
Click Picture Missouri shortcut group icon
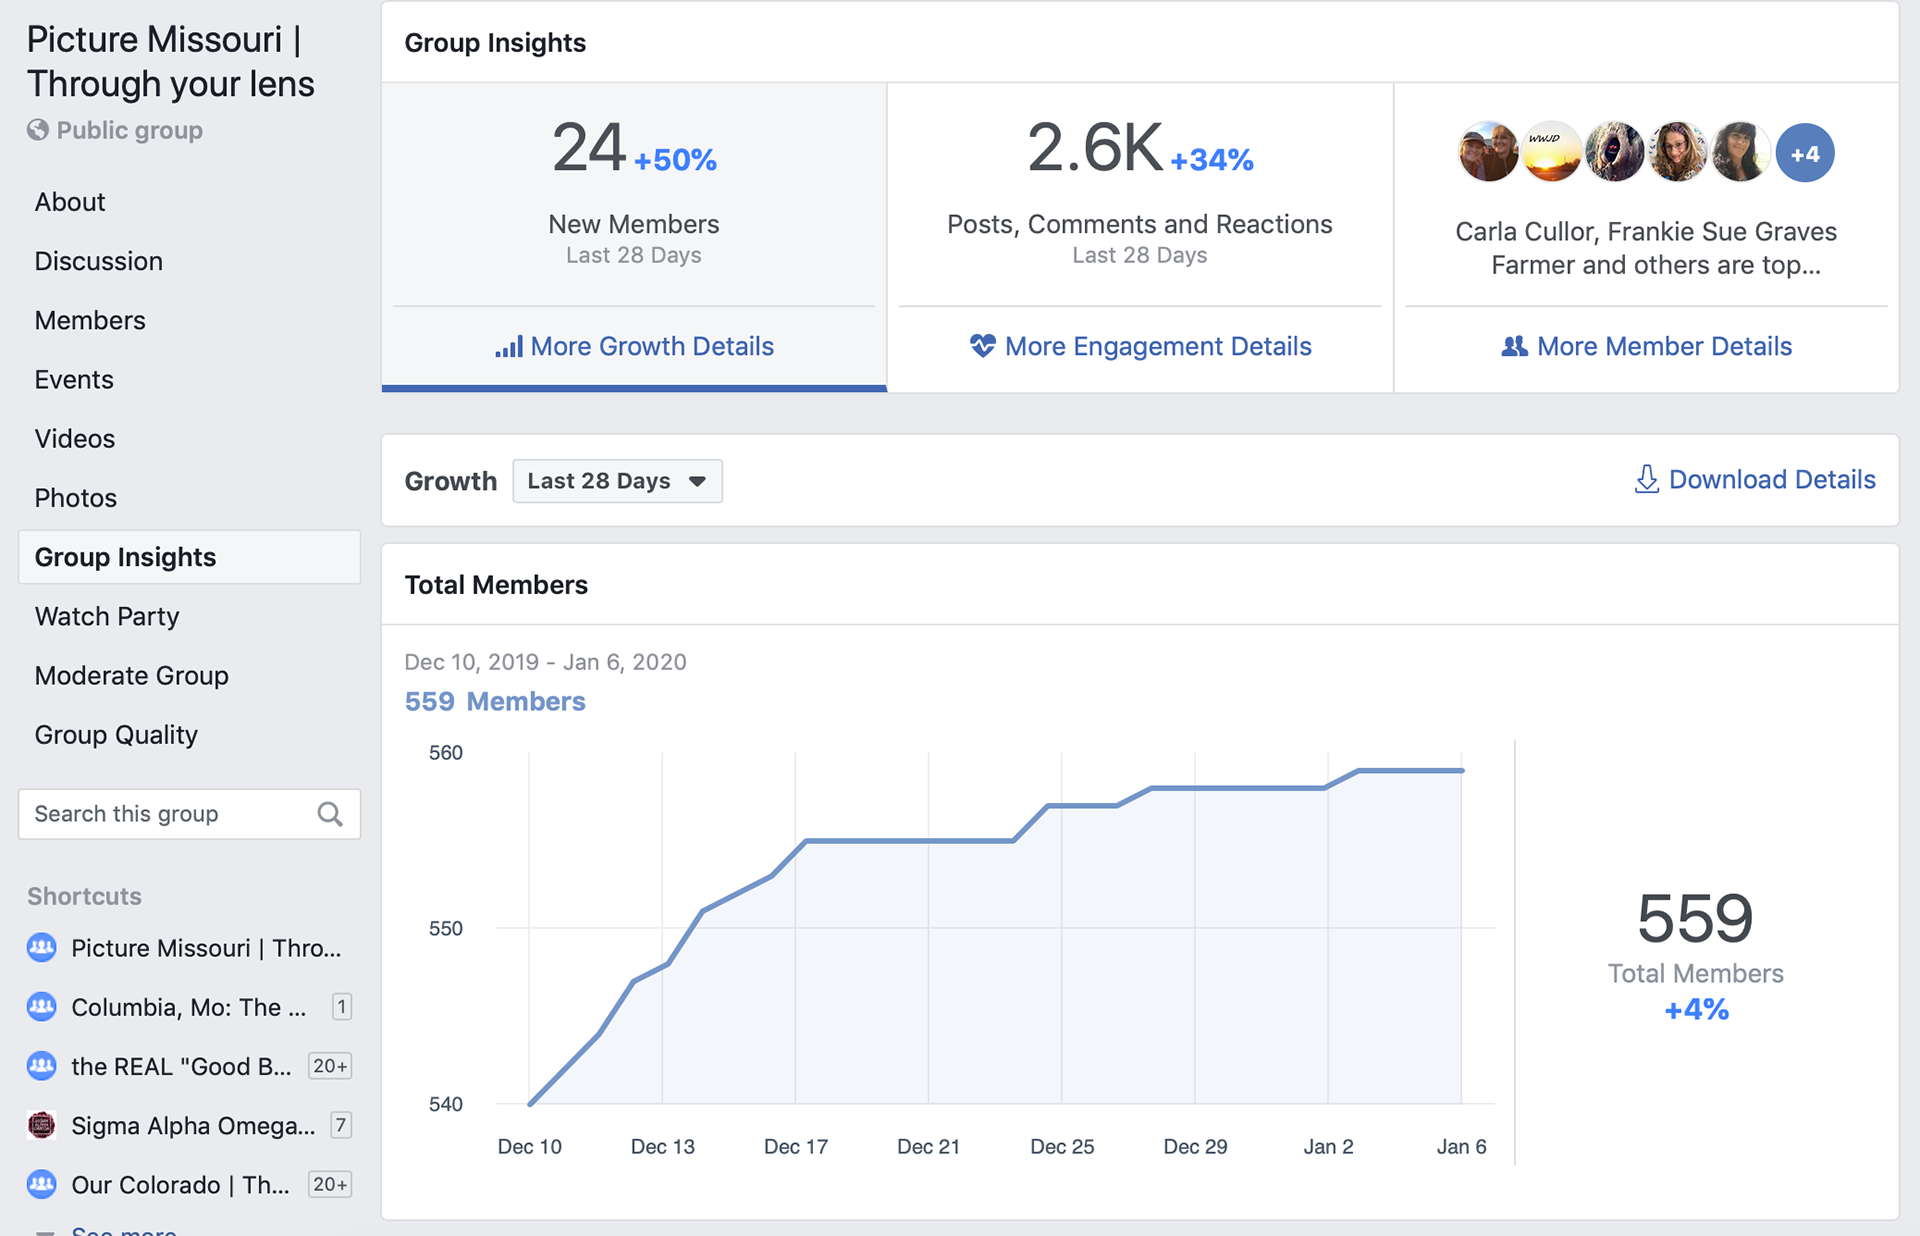click(42, 947)
